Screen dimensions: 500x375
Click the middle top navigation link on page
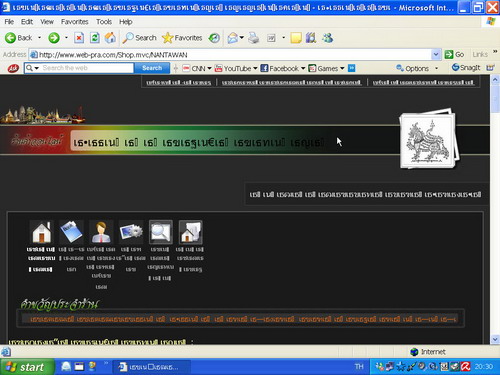point(292,82)
